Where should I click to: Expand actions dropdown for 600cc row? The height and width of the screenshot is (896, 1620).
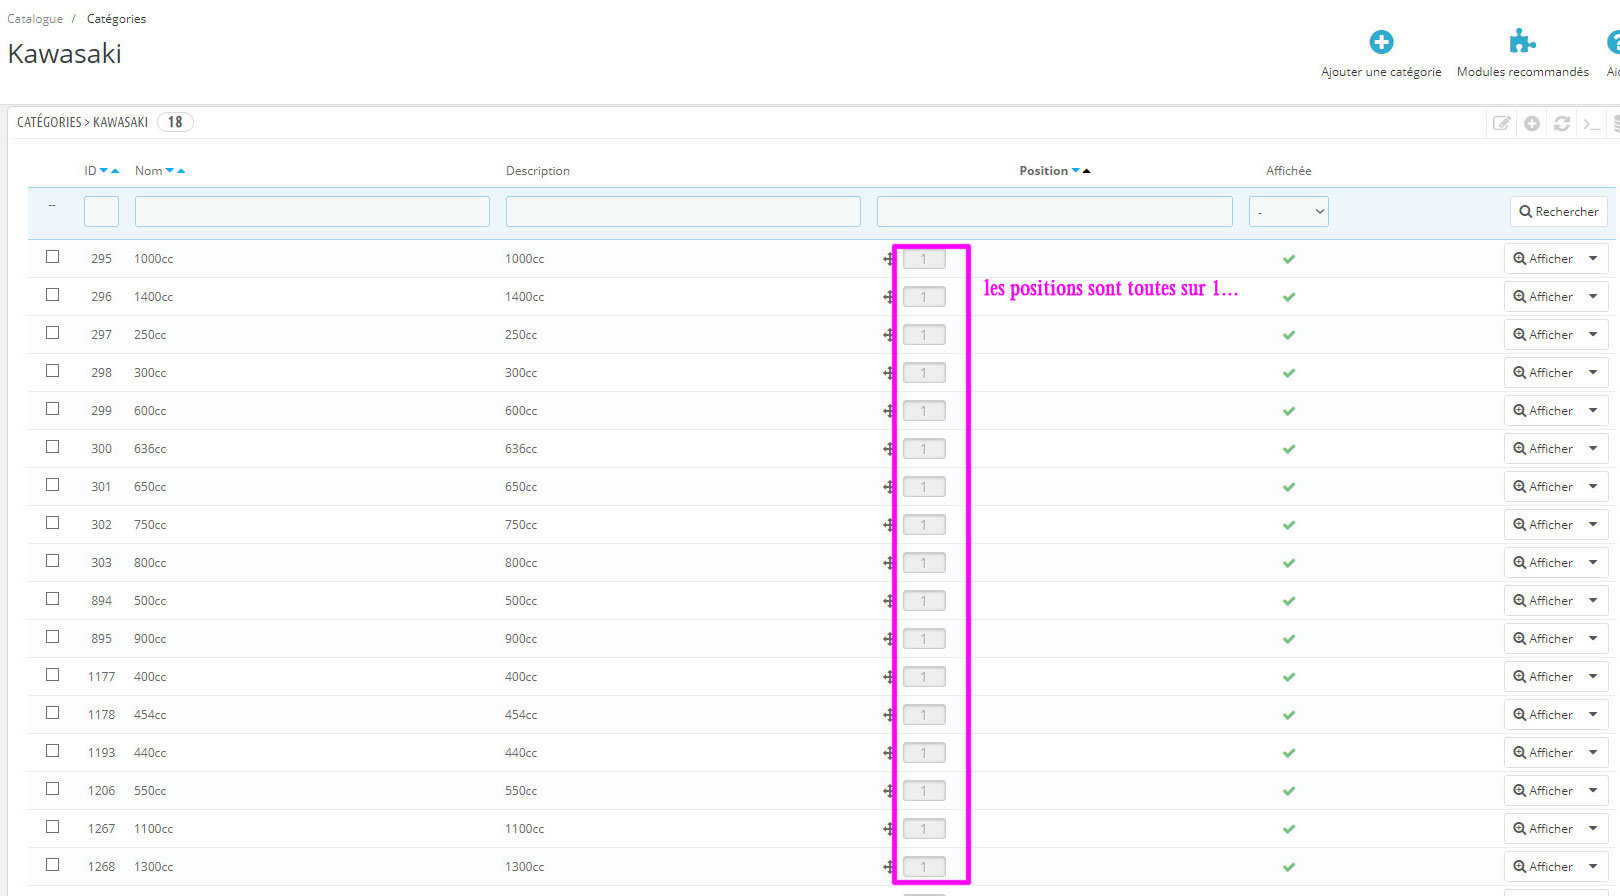[1593, 411]
